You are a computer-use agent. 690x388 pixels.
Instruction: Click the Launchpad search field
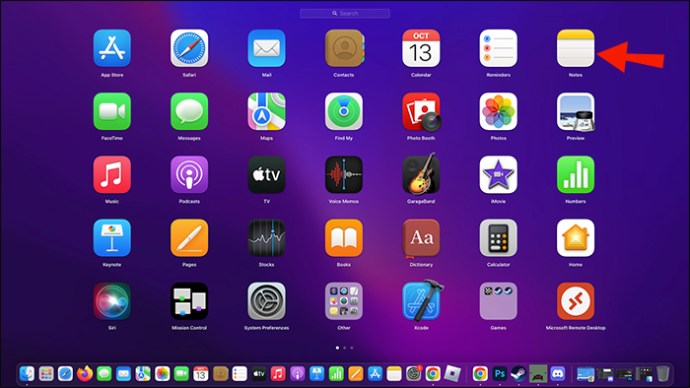[x=345, y=14]
